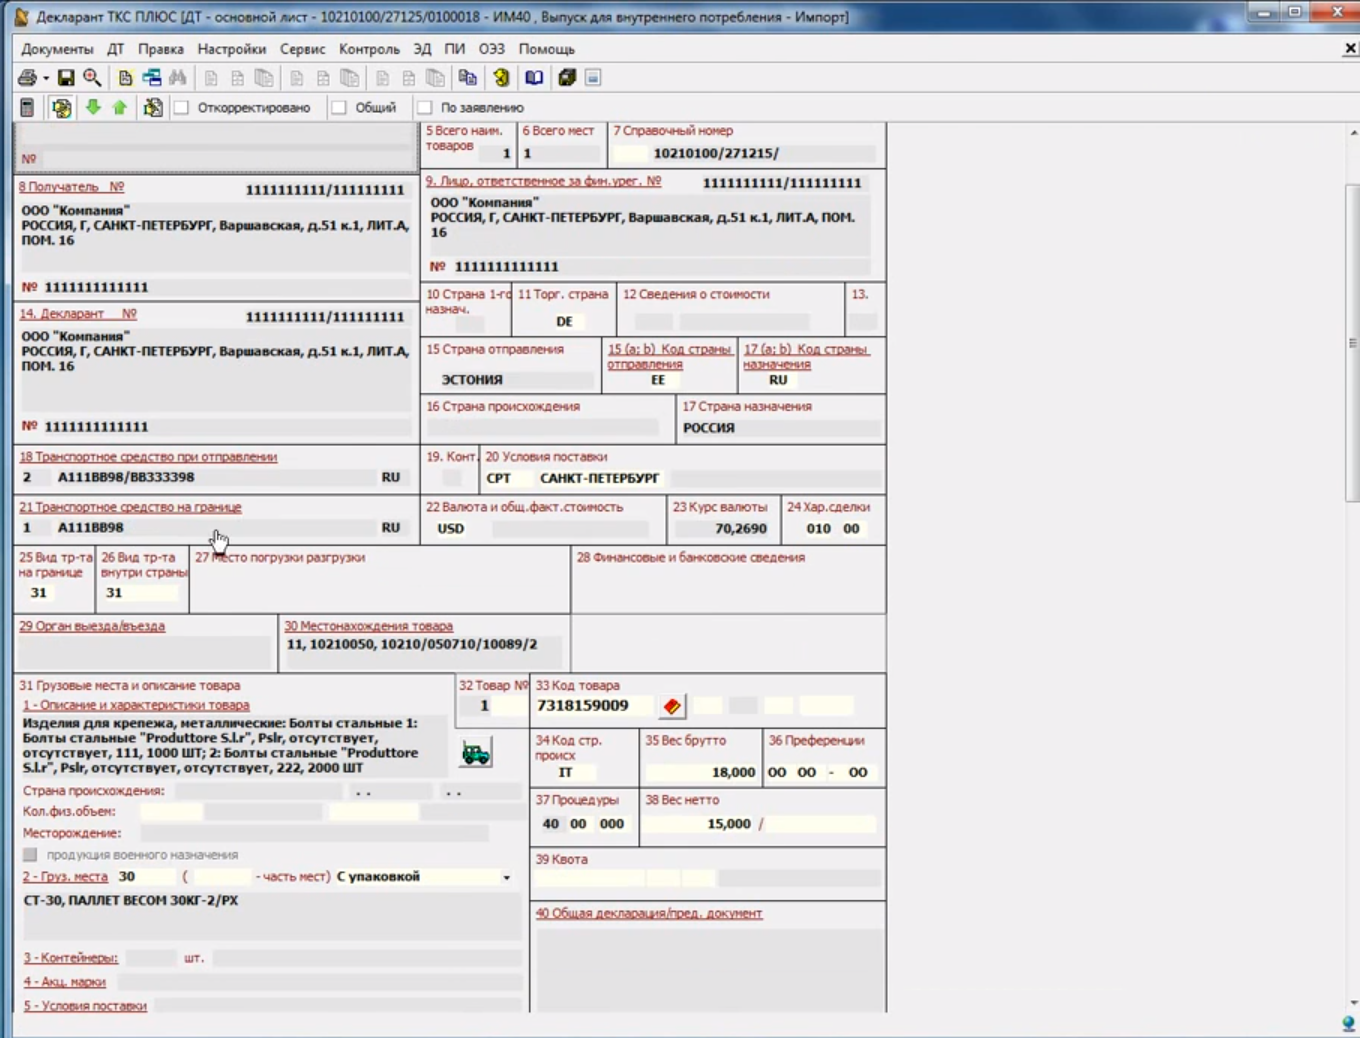This screenshot has width=1360, height=1038.
Task: Click the 29 Орган выезда/въезда link
Action: pos(92,626)
